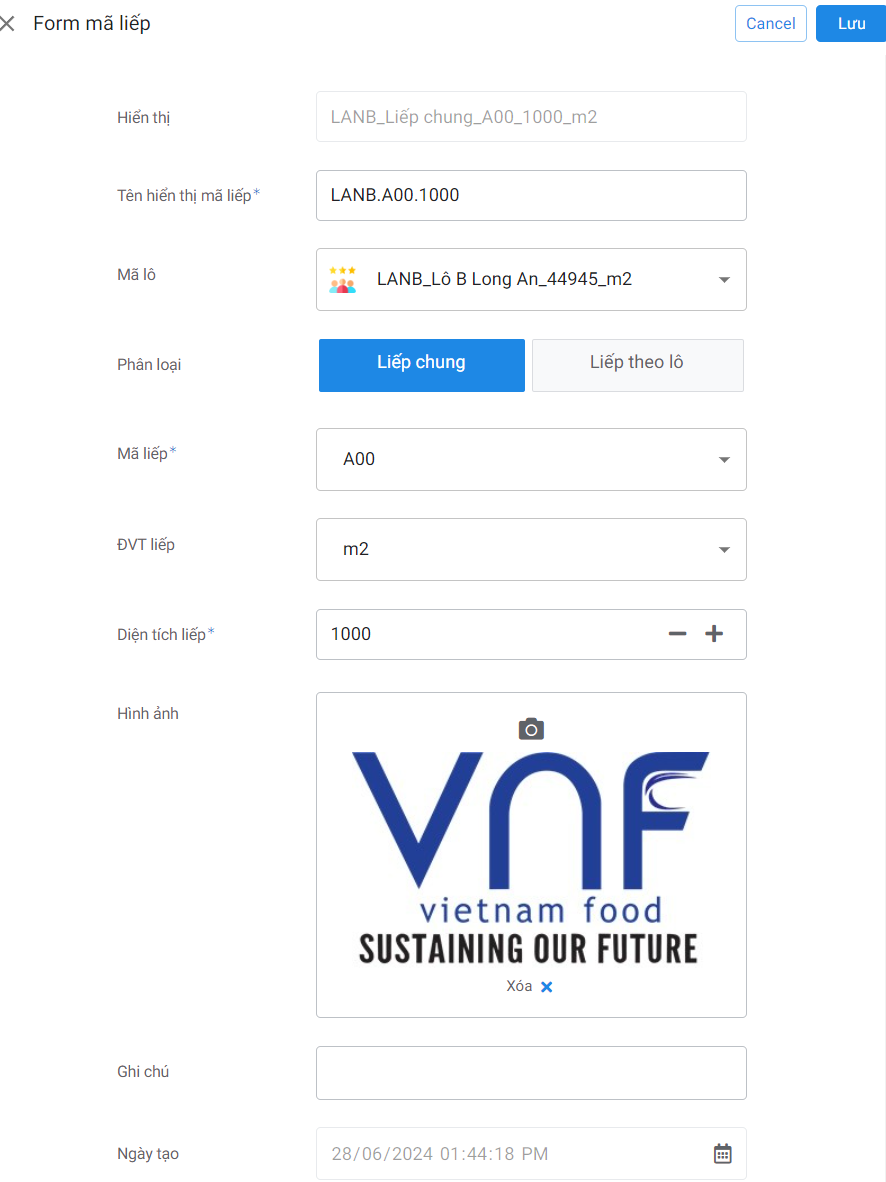Increase Diện tích liếp with plus icon
886x1182 pixels.
pos(714,633)
